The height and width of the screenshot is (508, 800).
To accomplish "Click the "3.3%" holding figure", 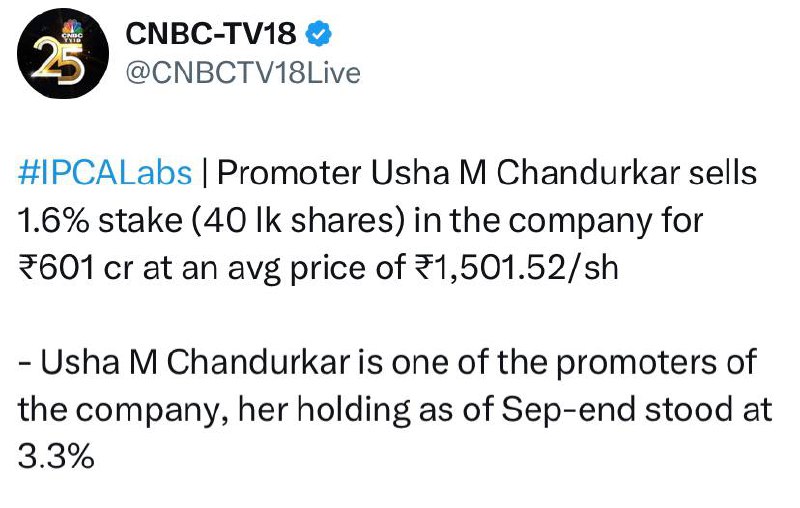I will click(56, 456).
